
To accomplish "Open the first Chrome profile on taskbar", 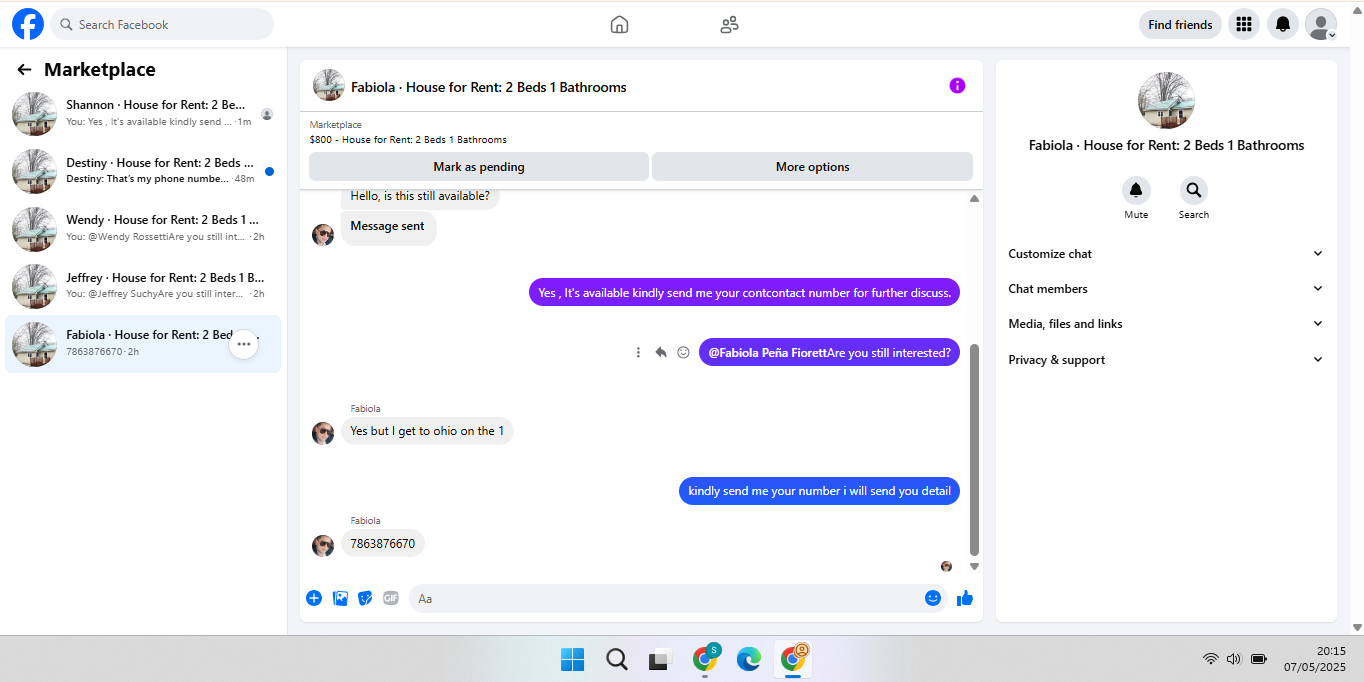I will (x=705, y=658).
